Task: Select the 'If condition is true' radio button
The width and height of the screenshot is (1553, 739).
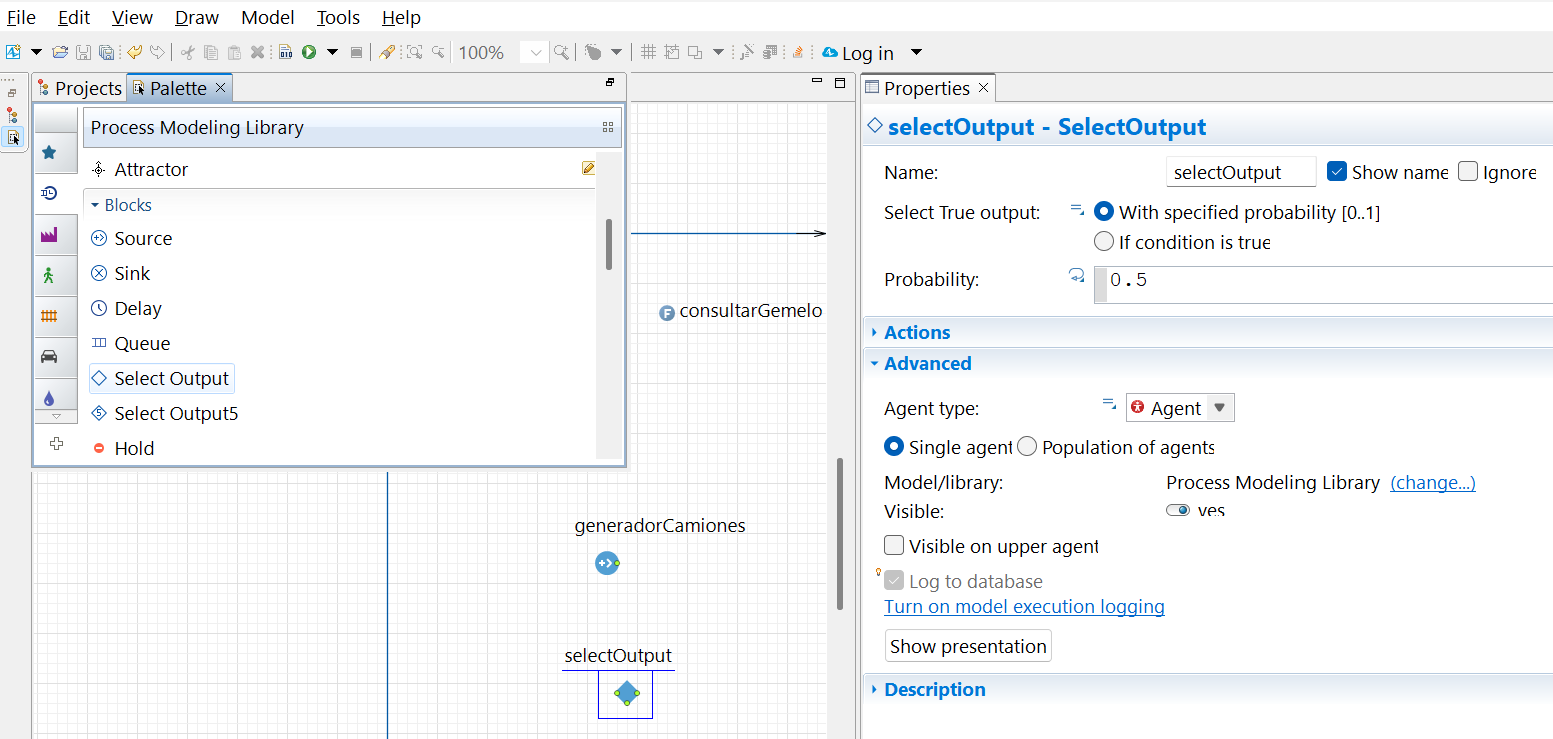Action: (x=1104, y=242)
